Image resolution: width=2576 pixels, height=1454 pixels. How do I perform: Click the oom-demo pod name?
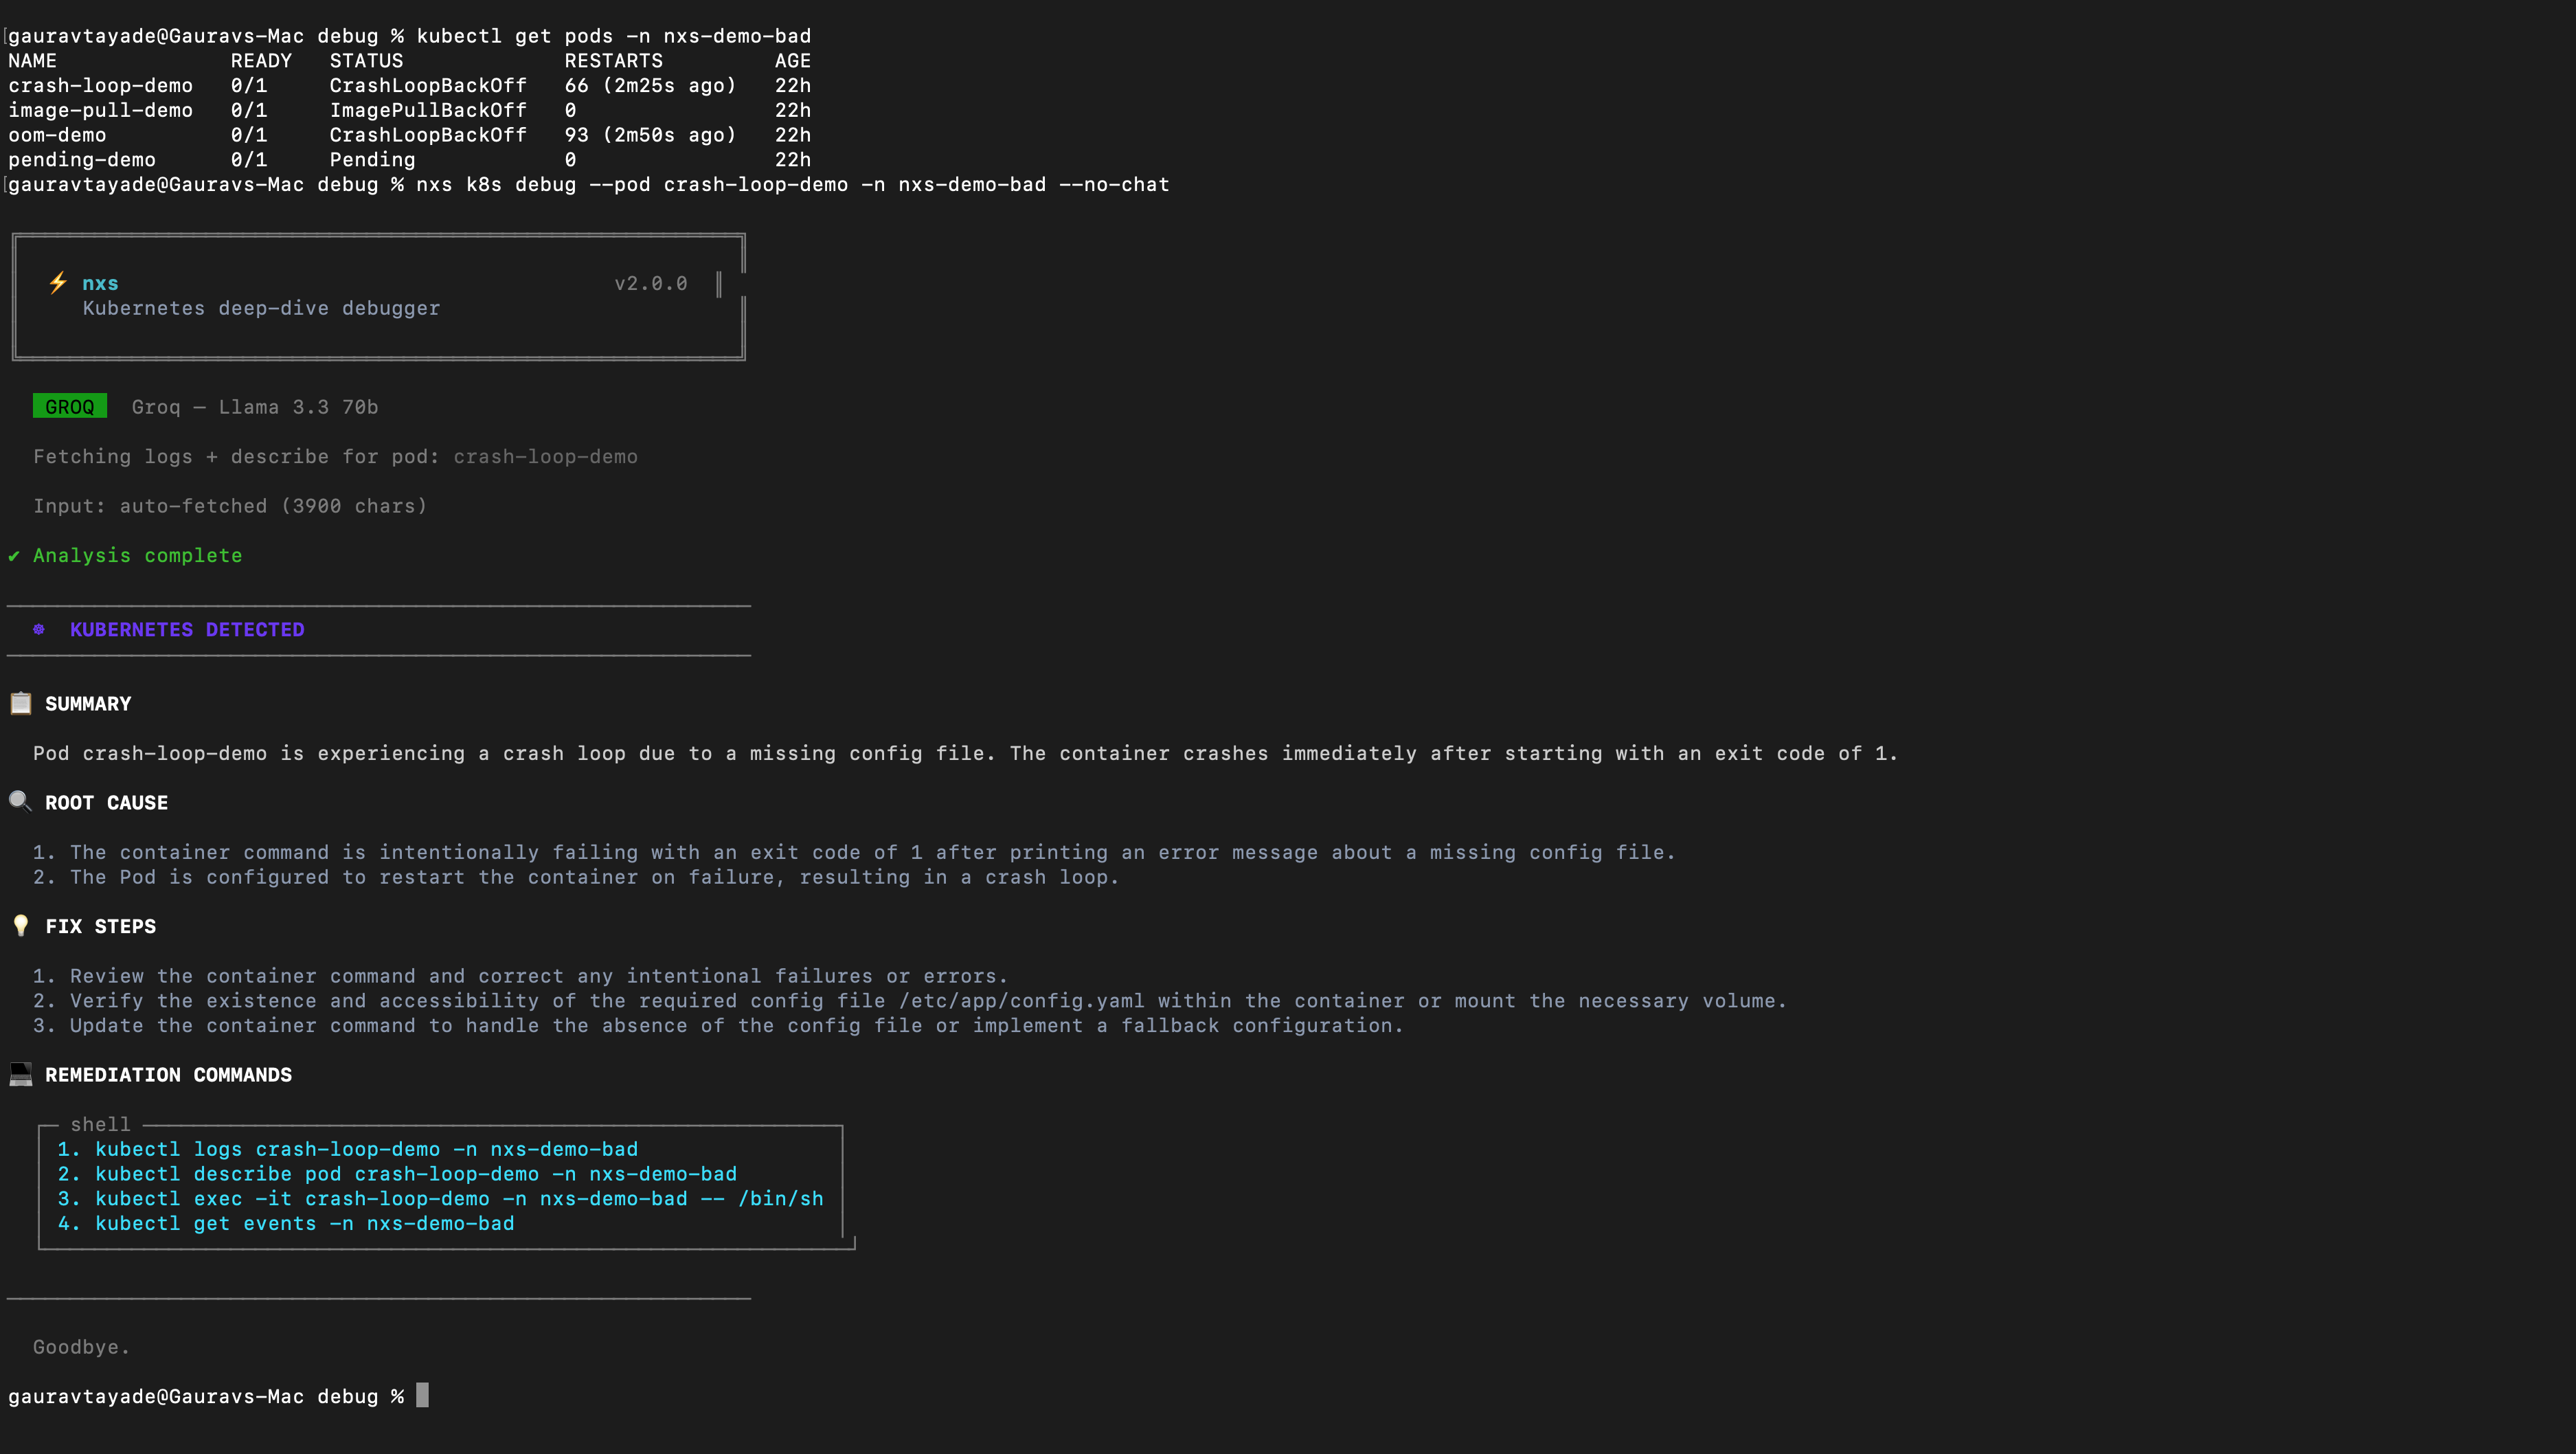pos(57,135)
